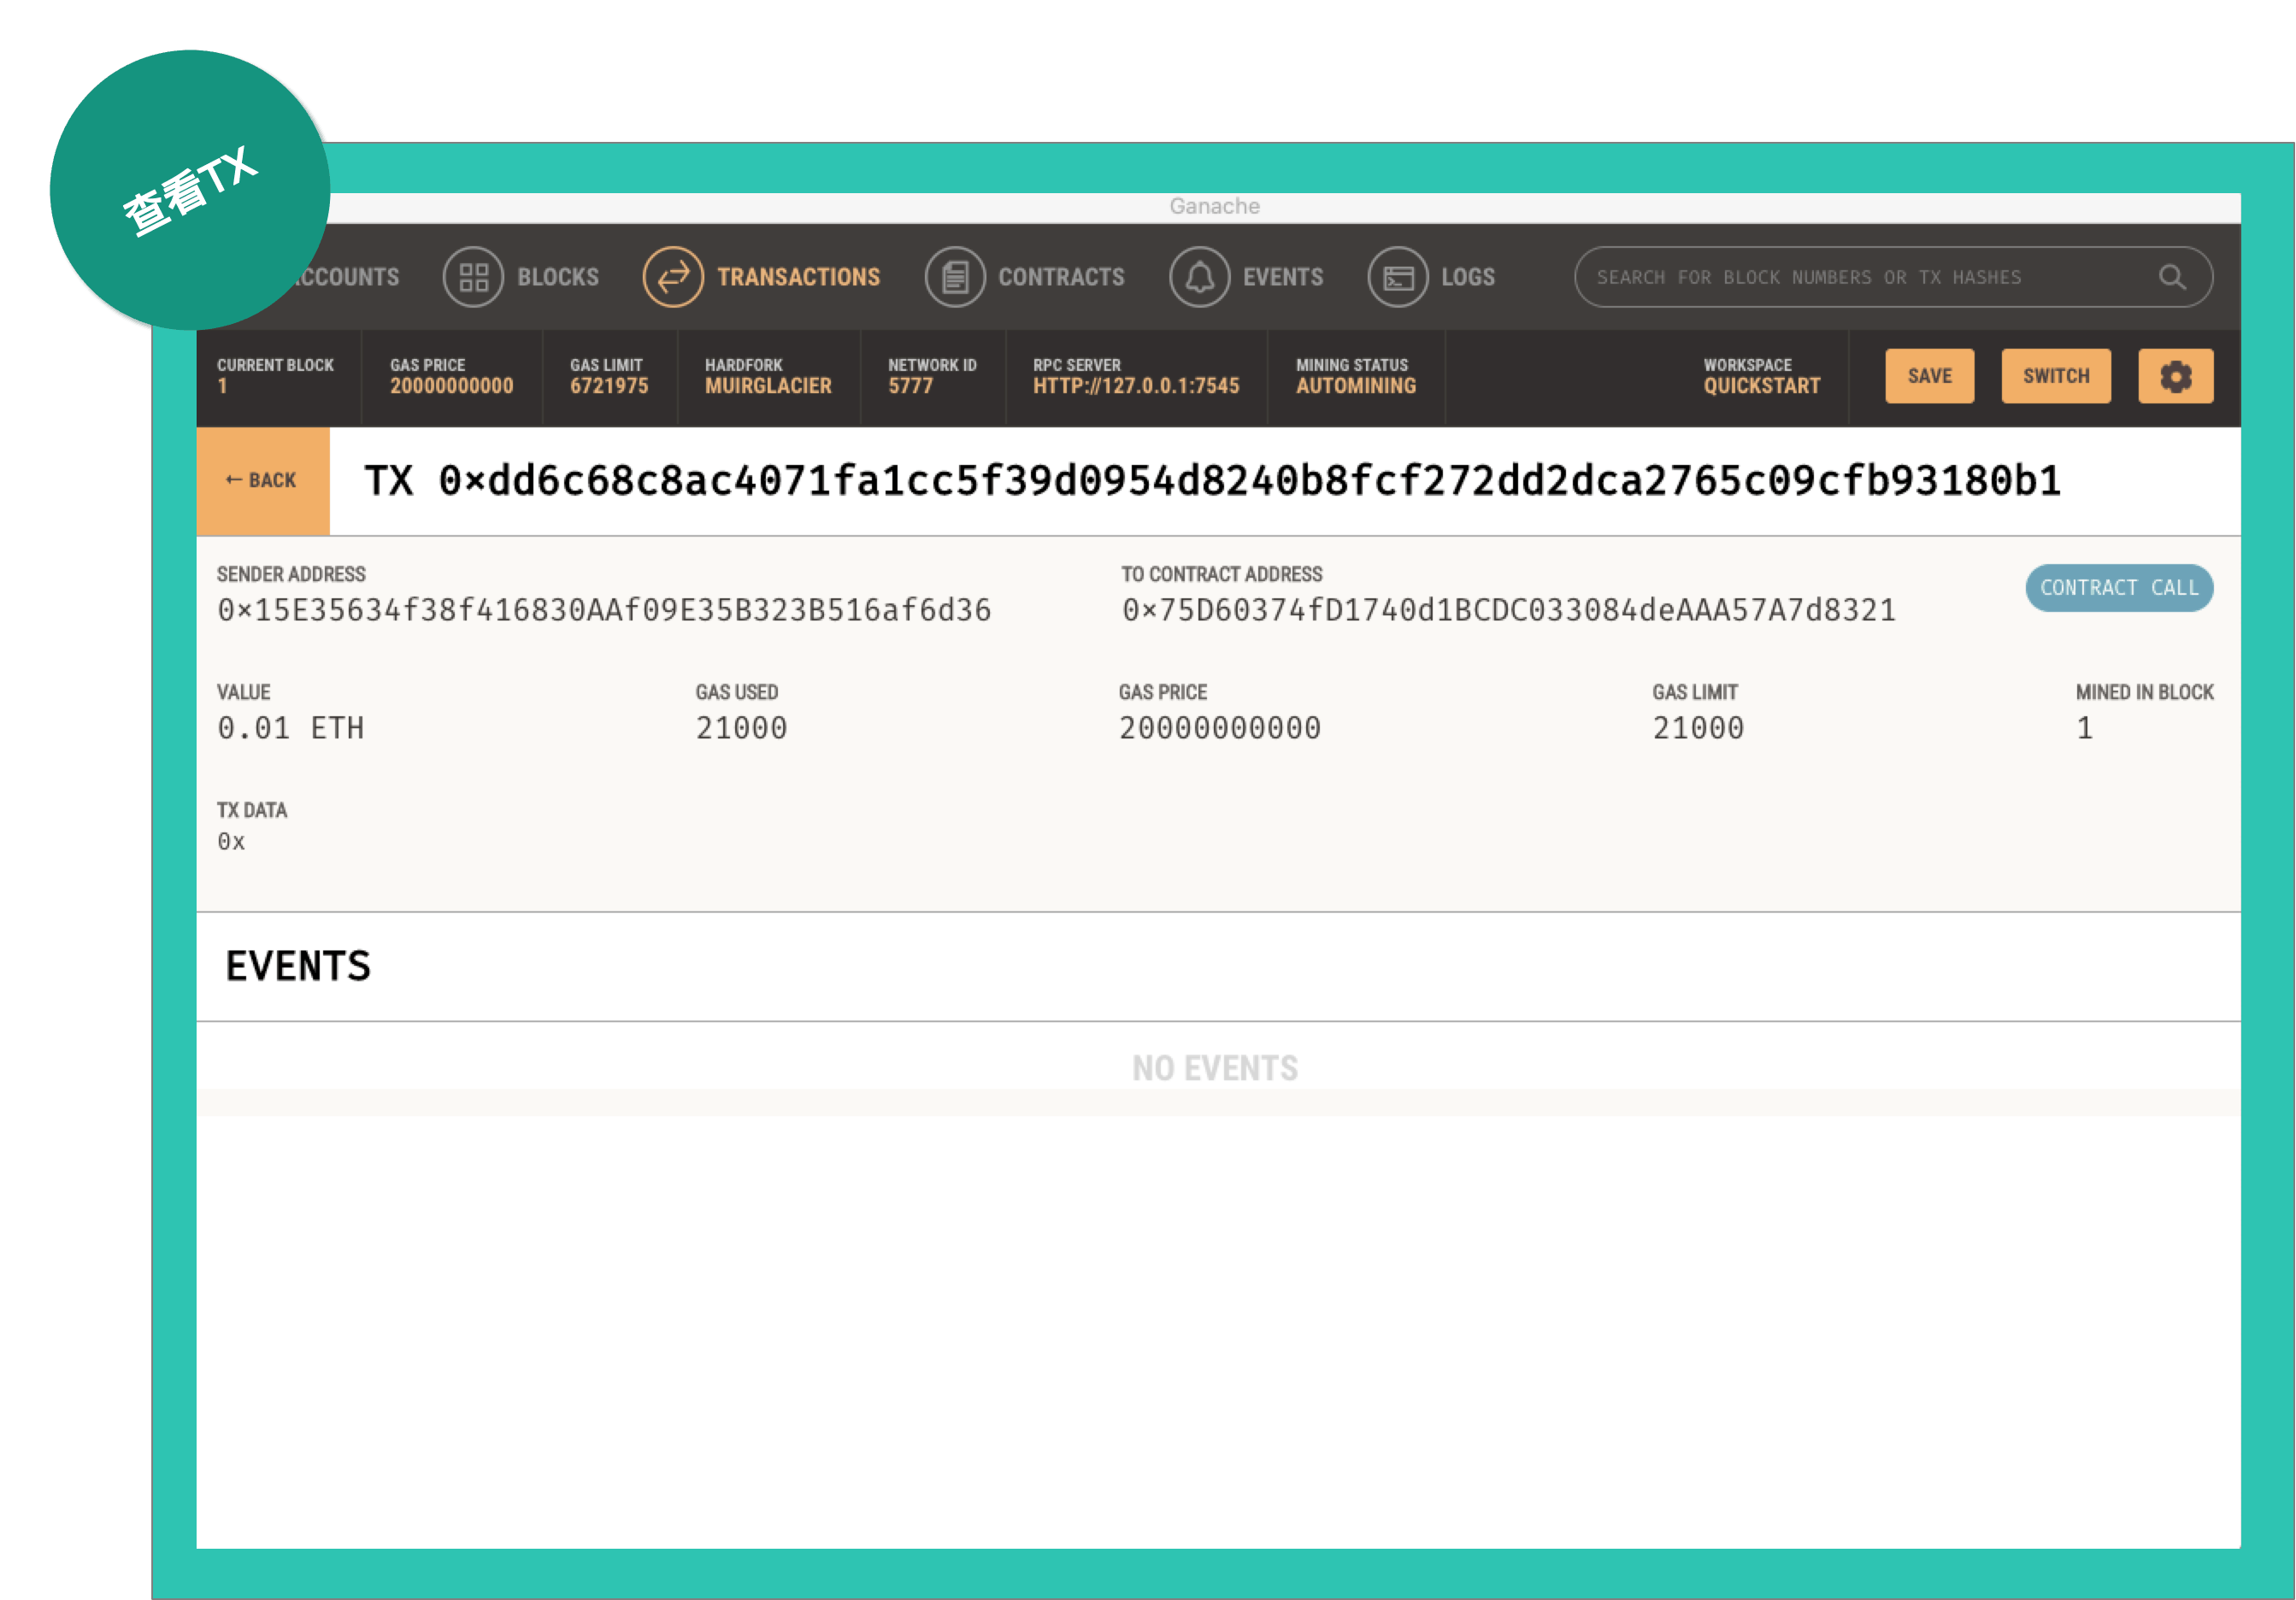Click the TX Data value 0x
Image resolution: width=2296 pixels, height=1600 pixels.
(231, 842)
